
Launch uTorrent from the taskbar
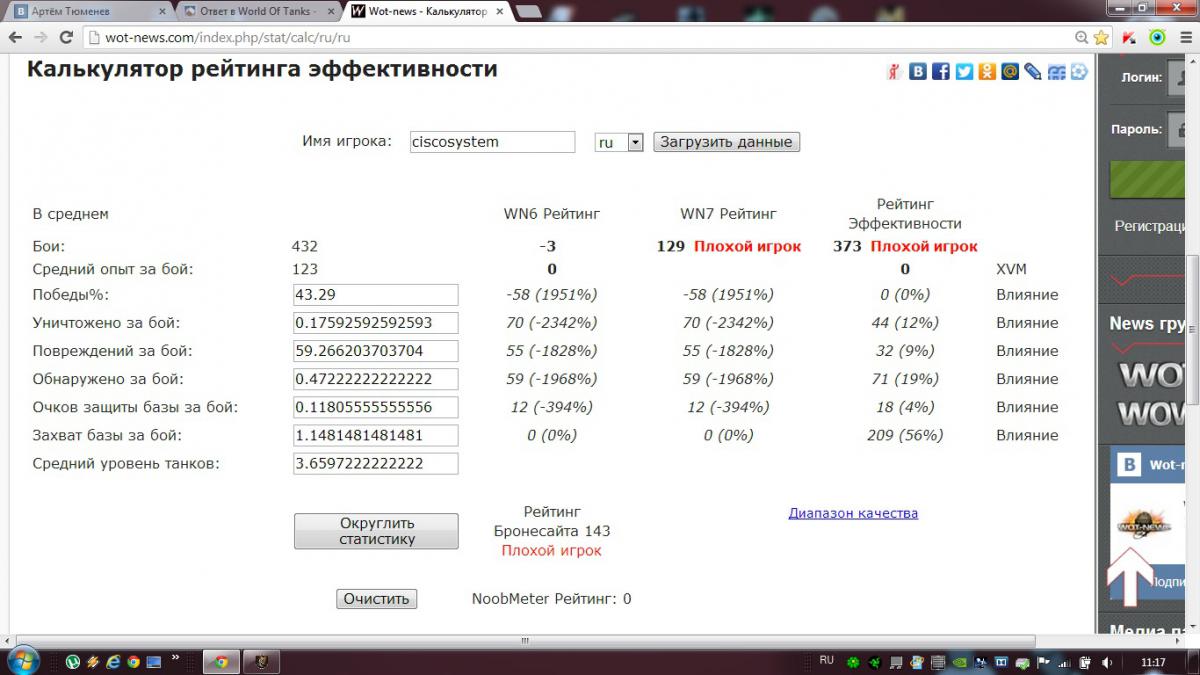[73, 661]
